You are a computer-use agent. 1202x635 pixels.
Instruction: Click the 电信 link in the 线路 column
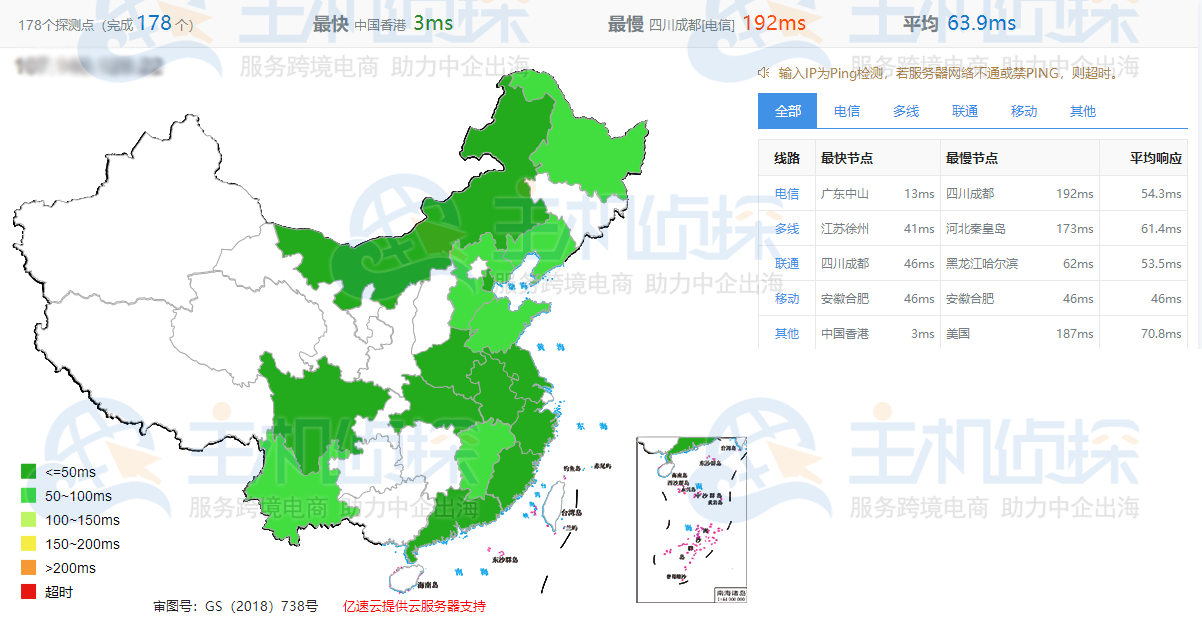tap(786, 194)
